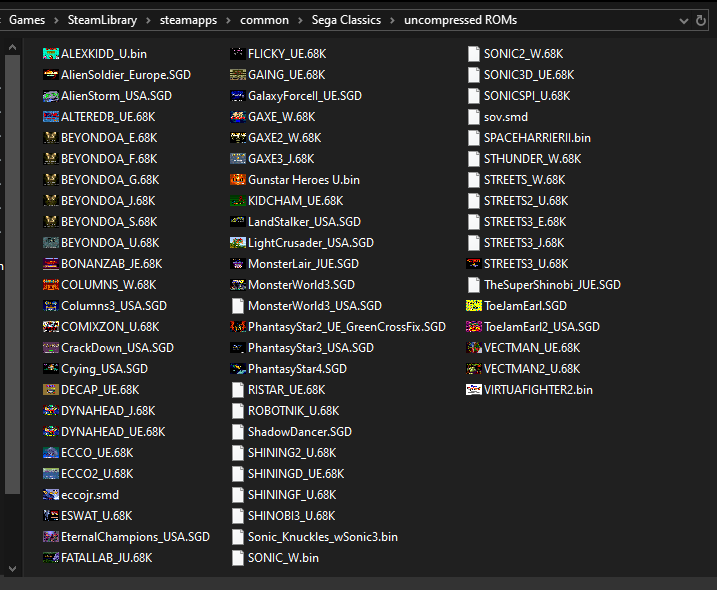Navigate to Games in the address path
717x590 pixels.
pyautogui.click(x=27, y=20)
